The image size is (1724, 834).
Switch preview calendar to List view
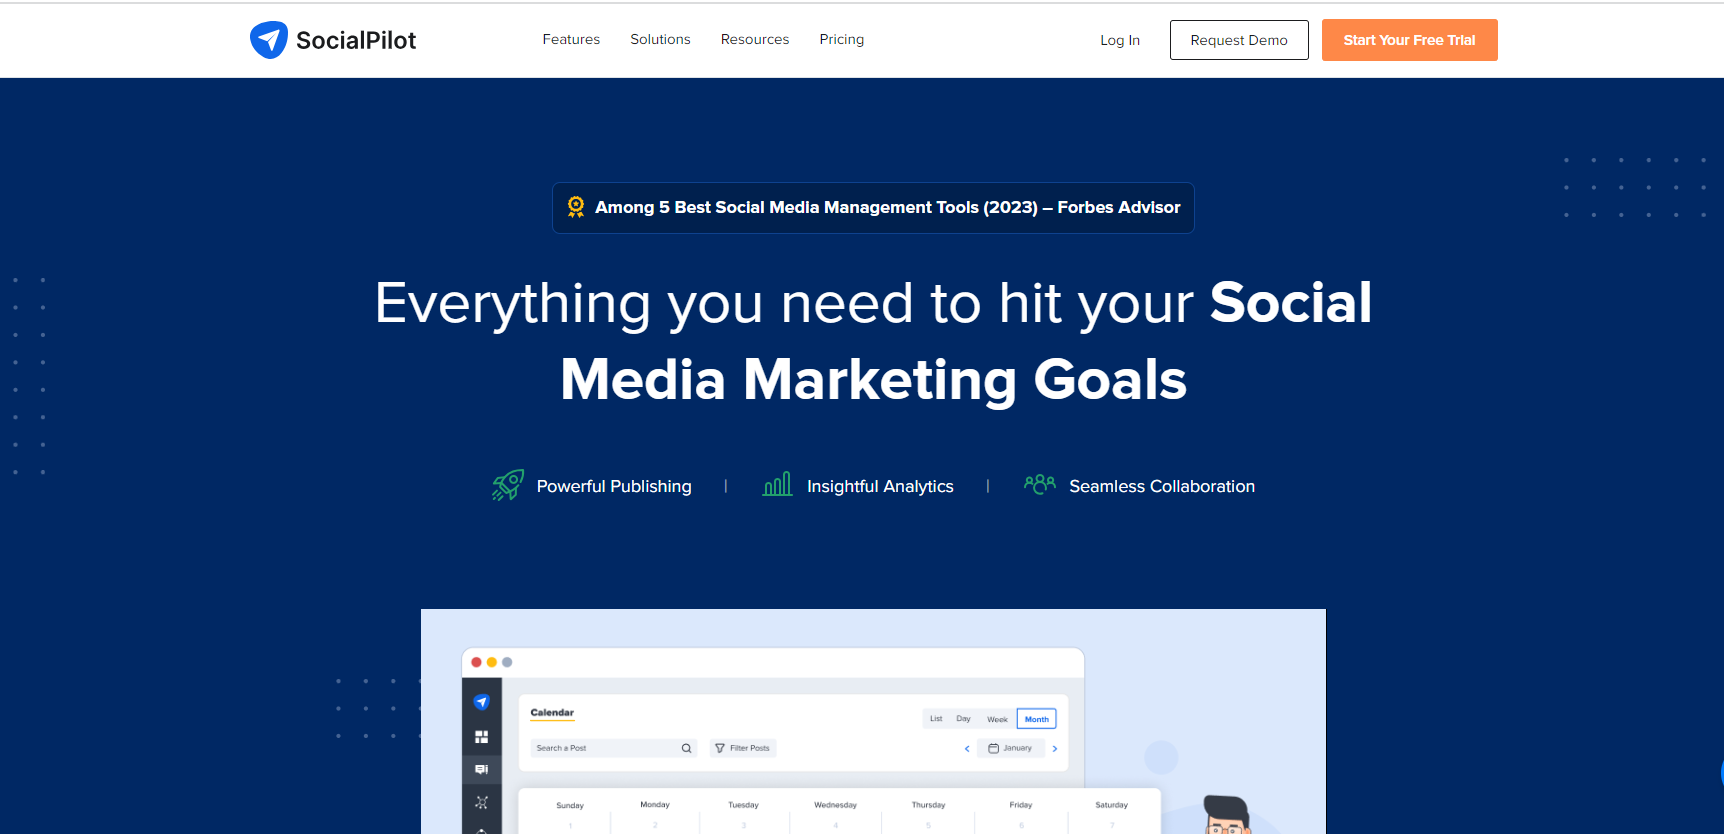(x=936, y=718)
